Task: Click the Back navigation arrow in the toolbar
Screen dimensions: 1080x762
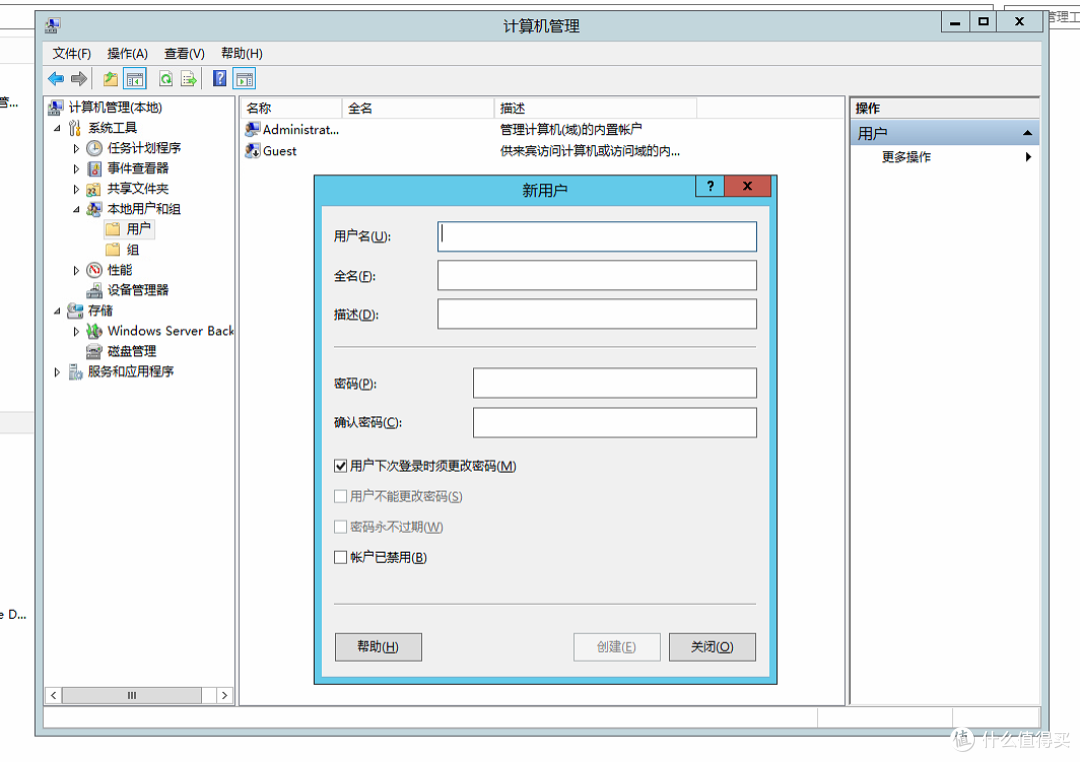Action: tap(55, 78)
